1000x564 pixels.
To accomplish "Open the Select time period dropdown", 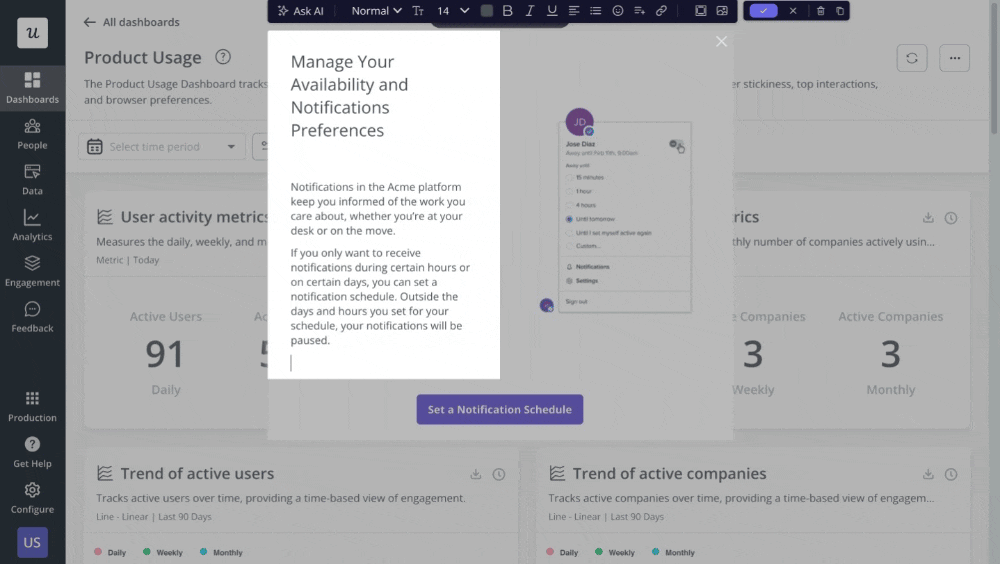I will coord(162,147).
